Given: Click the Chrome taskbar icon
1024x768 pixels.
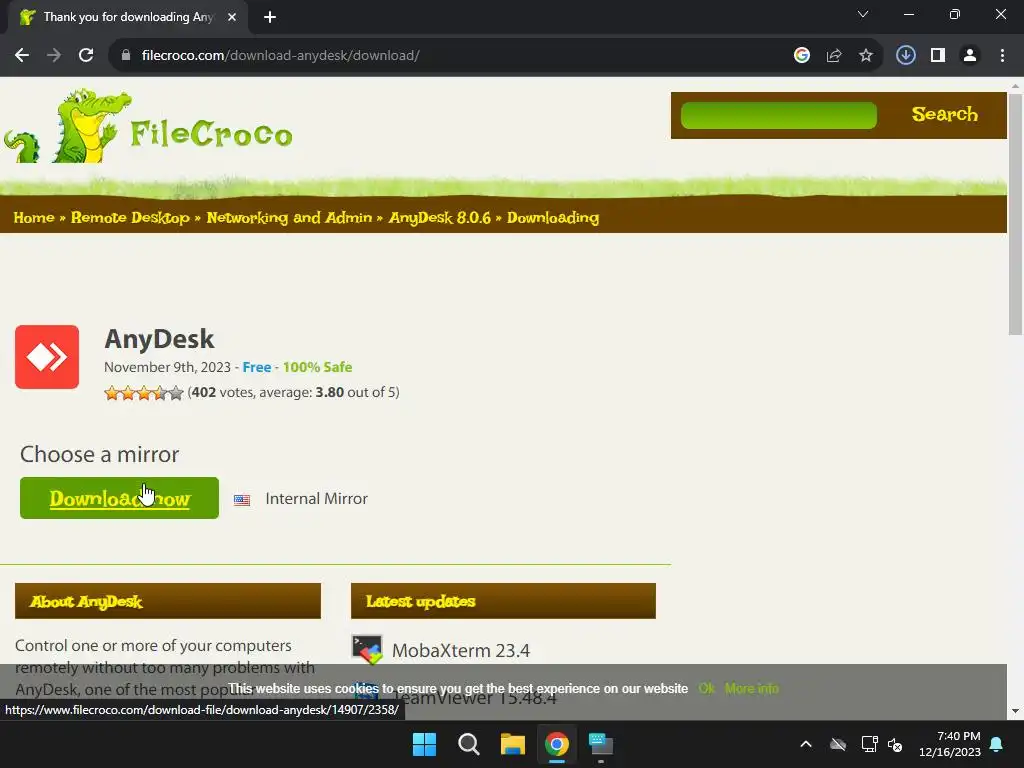Looking at the screenshot, I should (556, 744).
